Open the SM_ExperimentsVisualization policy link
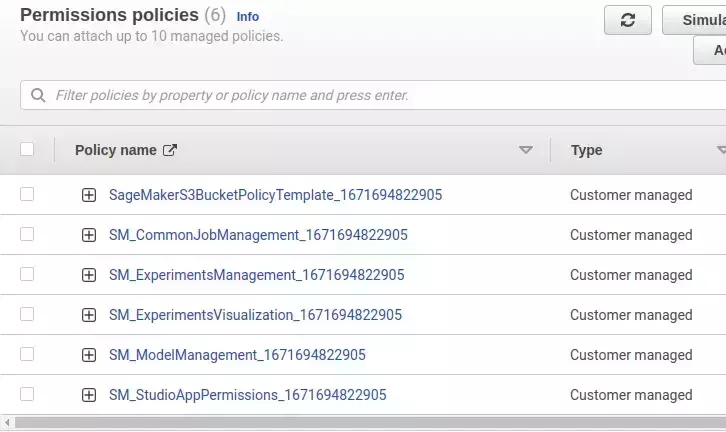 [x=255, y=315]
